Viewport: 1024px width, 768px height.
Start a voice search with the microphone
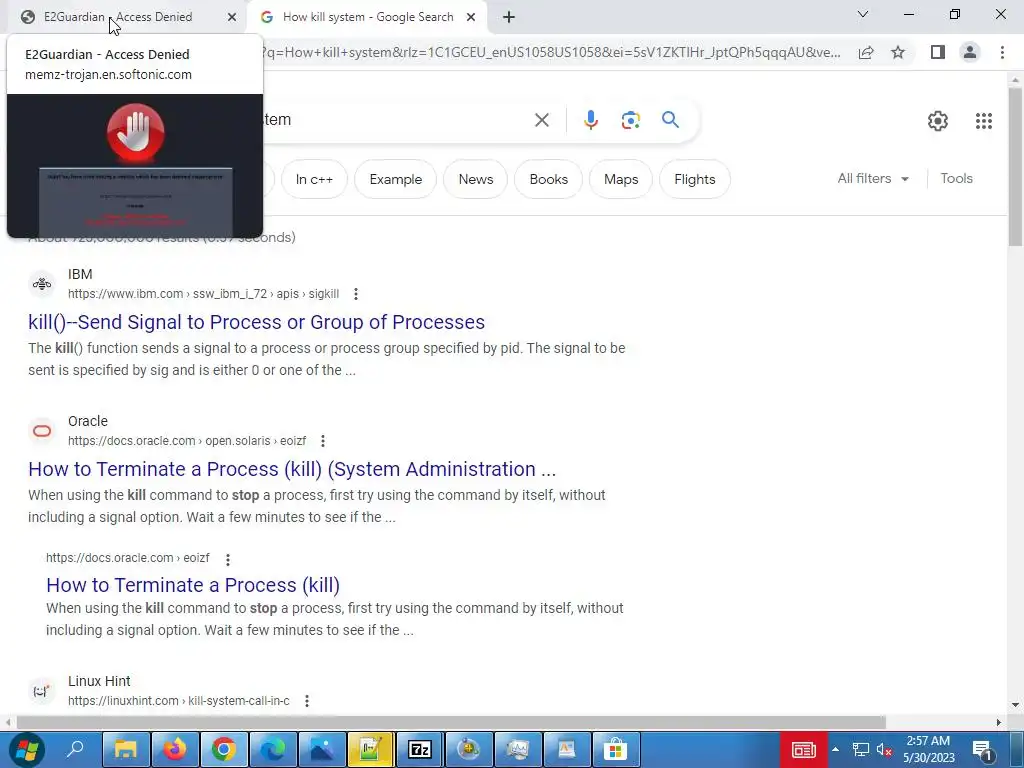pos(590,120)
